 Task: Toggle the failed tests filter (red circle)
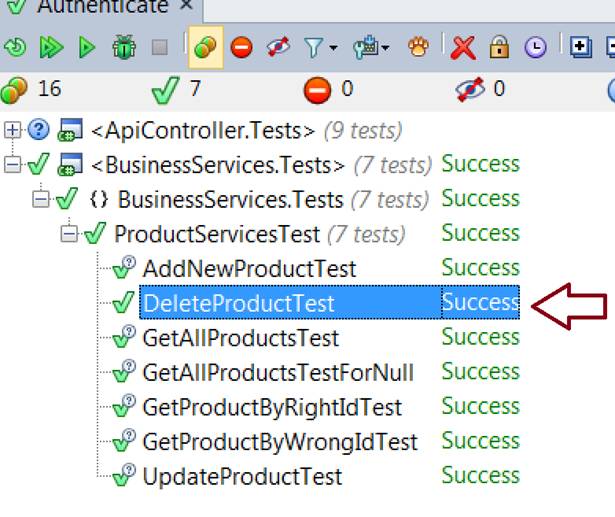coord(241,46)
